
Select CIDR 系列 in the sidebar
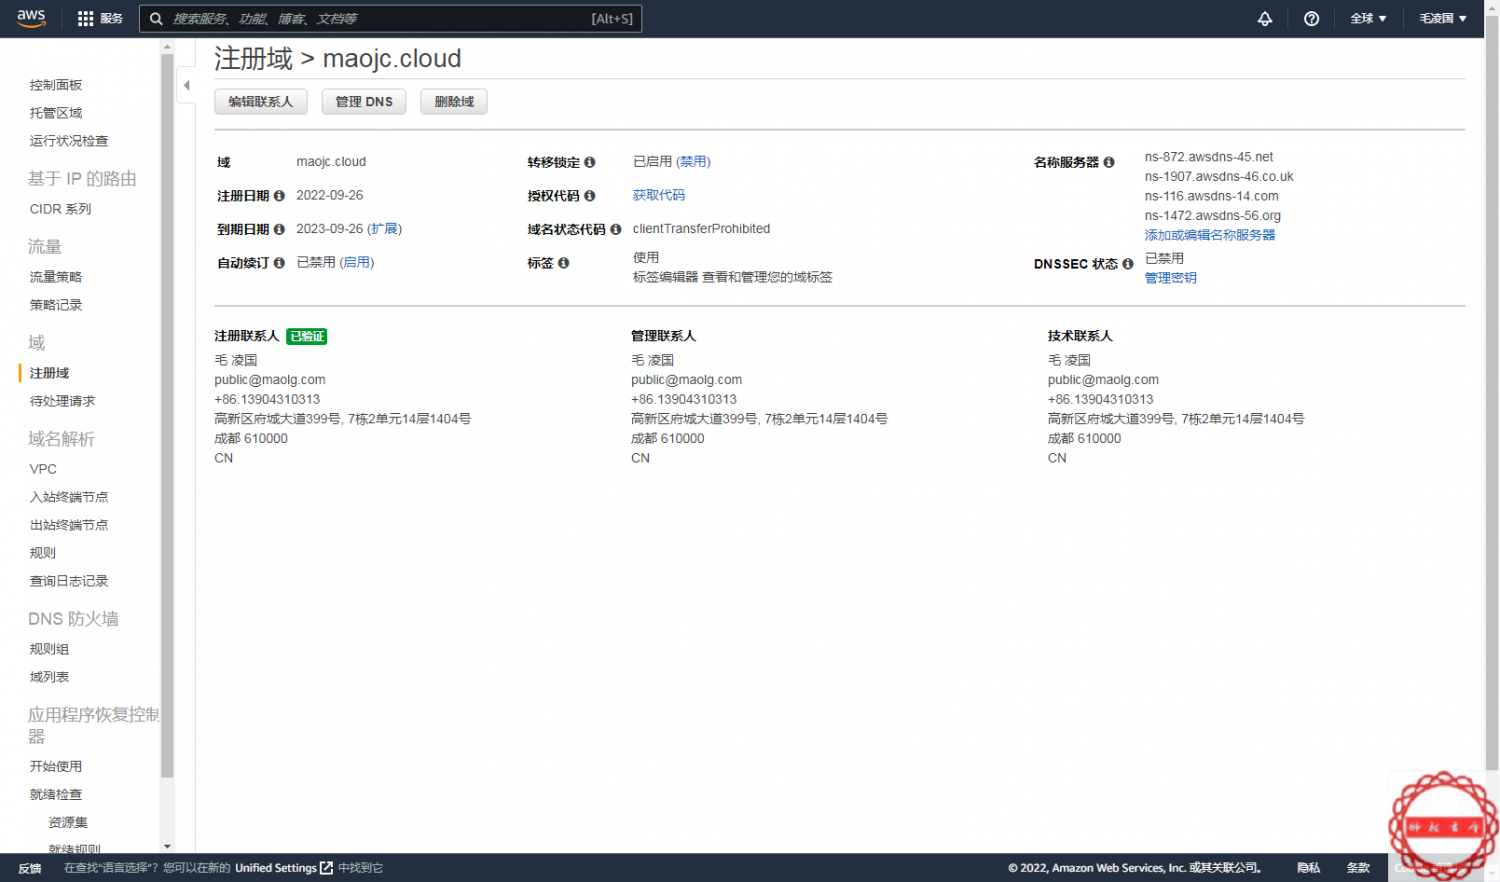point(60,209)
